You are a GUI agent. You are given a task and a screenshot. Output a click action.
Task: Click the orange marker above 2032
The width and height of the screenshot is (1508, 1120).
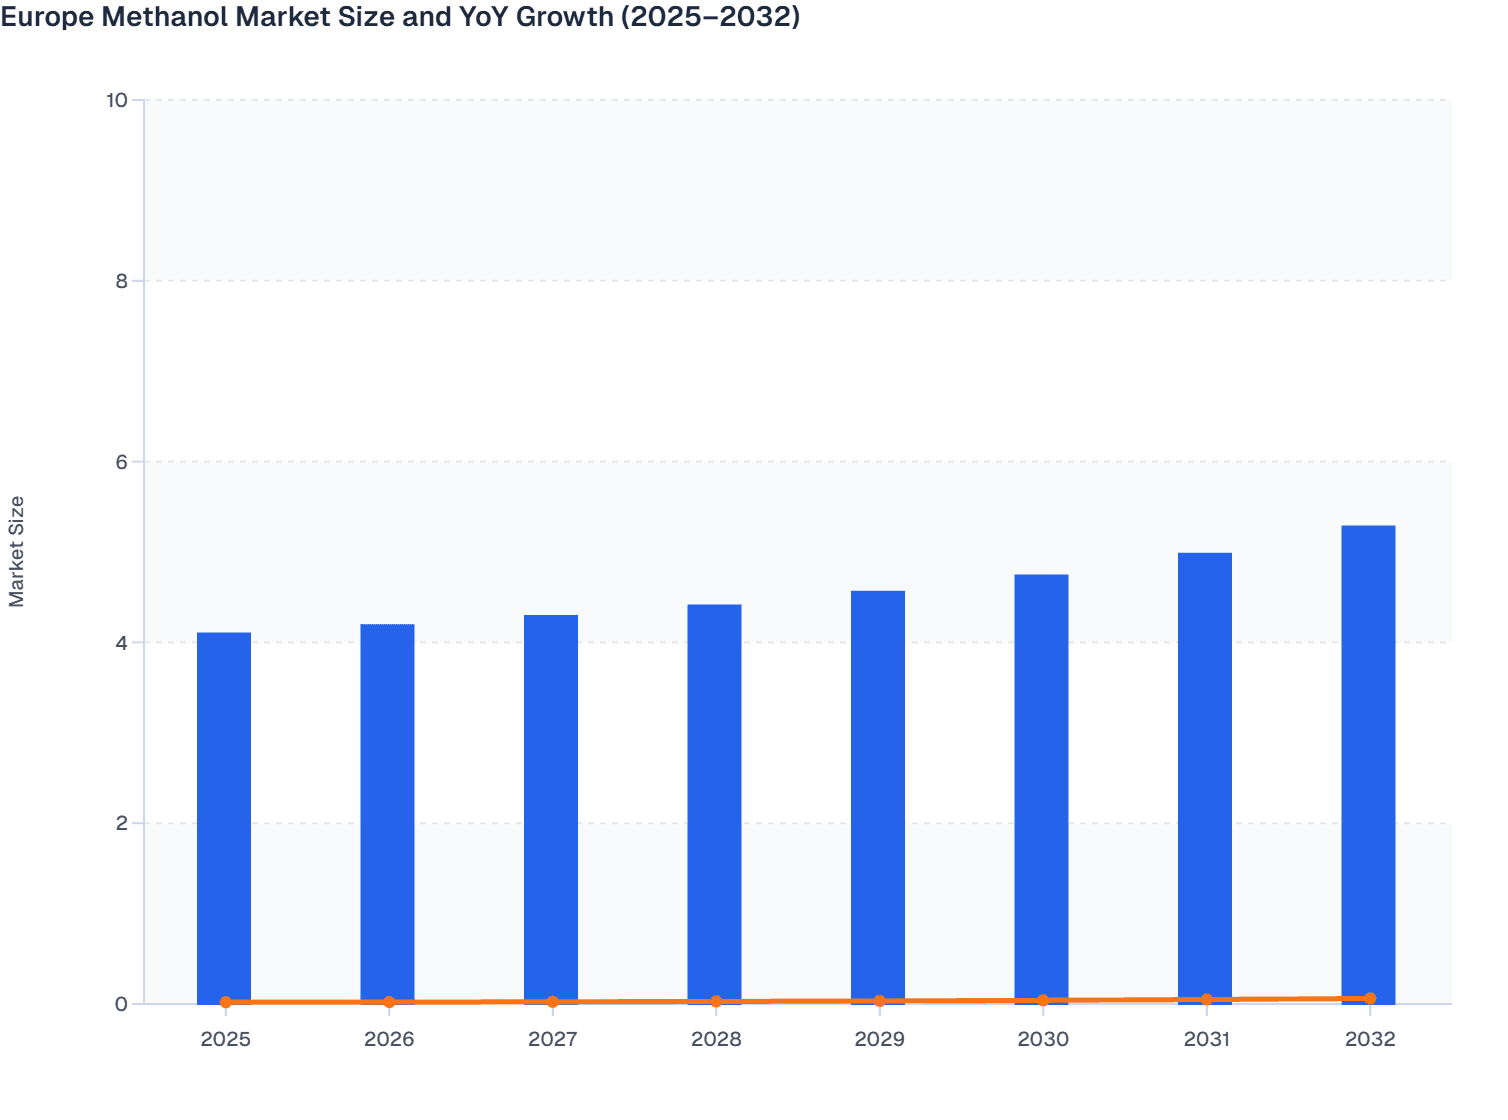click(x=1369, y=997)
